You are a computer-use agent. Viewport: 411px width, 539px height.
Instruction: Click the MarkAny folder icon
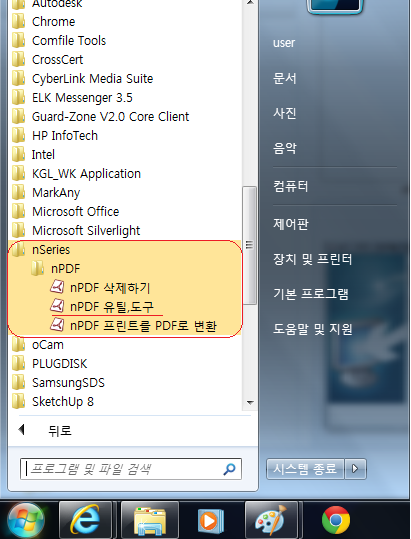[x=18, y=192]
